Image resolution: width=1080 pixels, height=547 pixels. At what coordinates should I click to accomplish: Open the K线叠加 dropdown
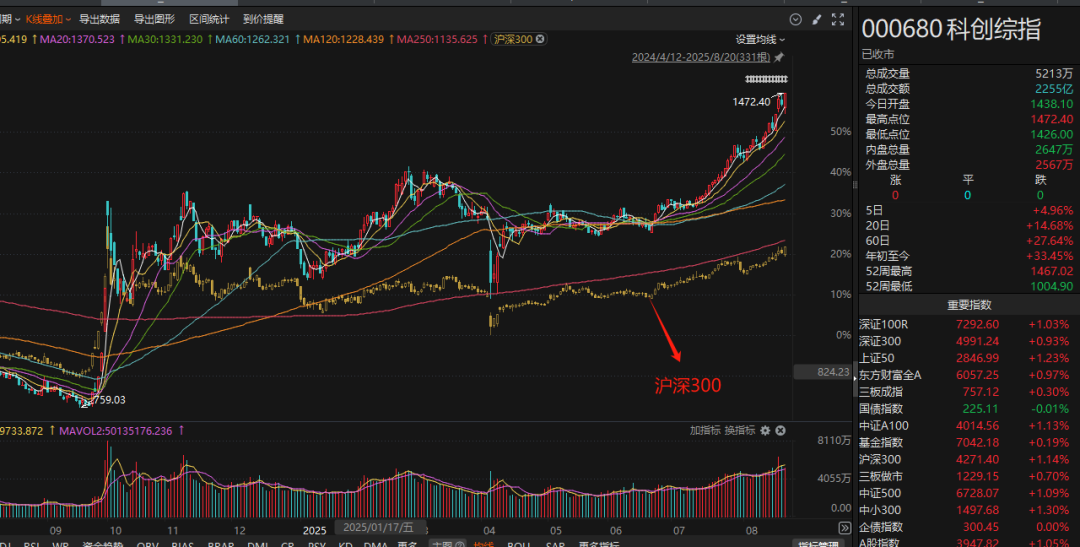pyautogui.click(x=48, y=19)
